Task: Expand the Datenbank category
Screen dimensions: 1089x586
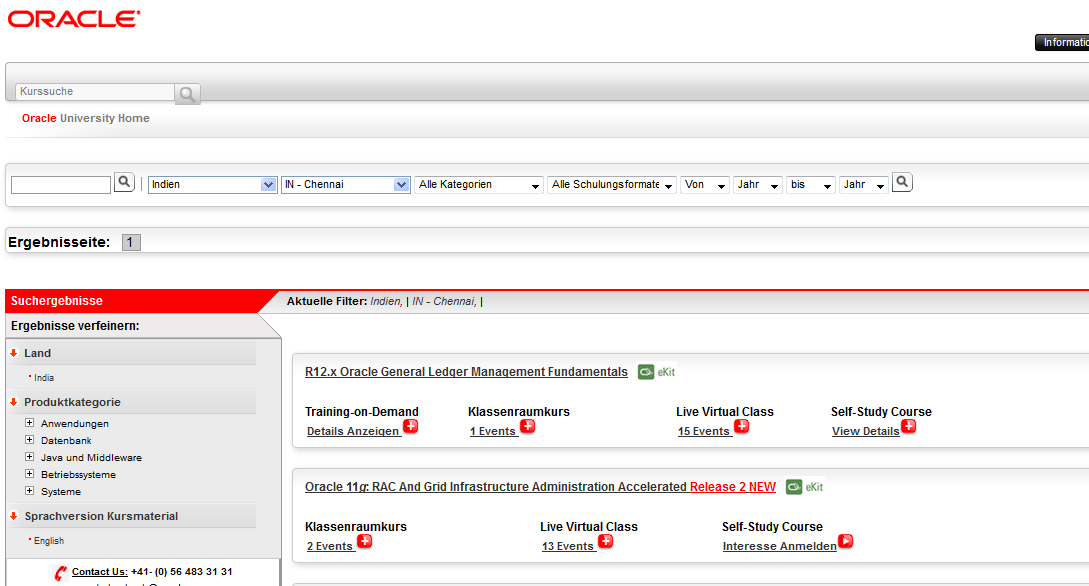Action: point(29,440)
